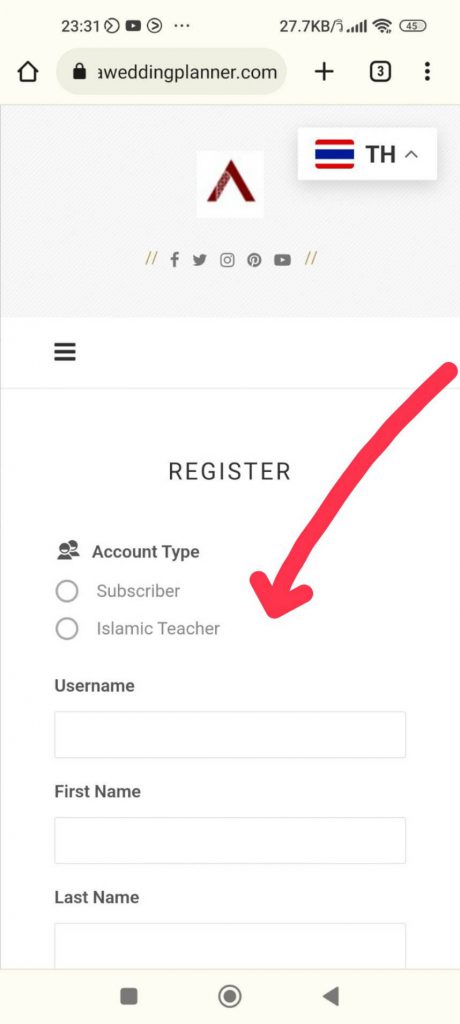Visit the Facebook social link

pos(174,260)
